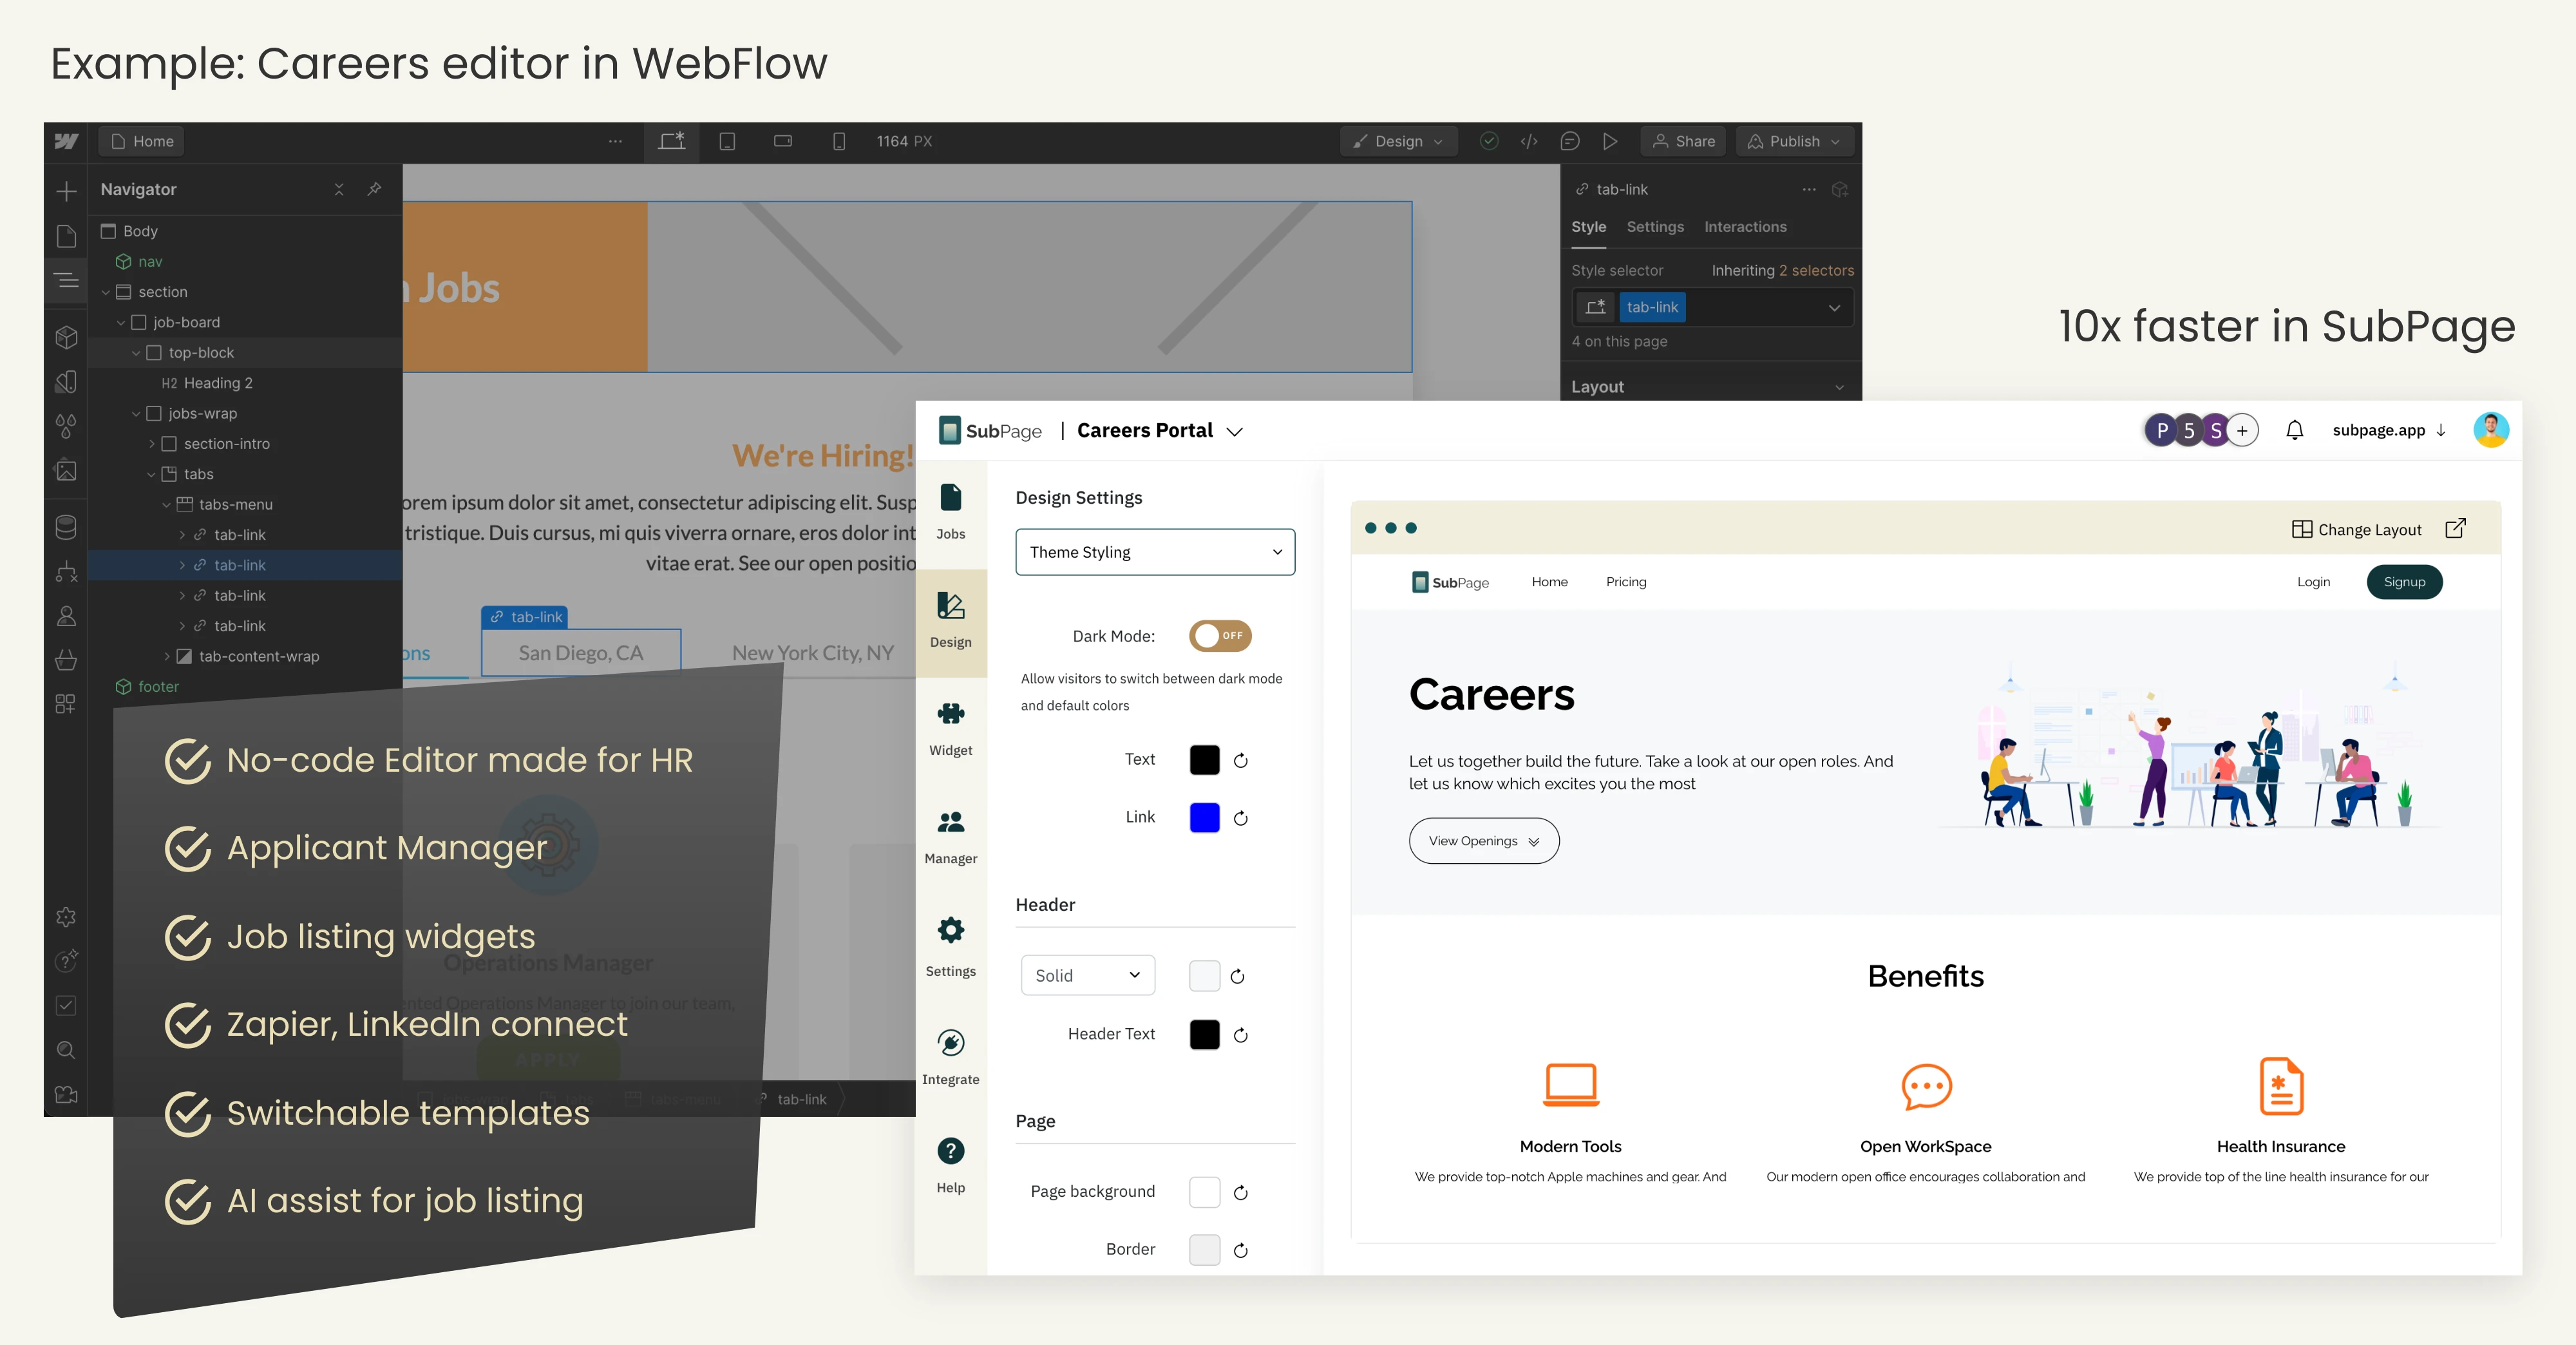Image resolution: width=2576 pixels, height=1345 pixels.
Task: Click the Integrate panel icon in SubPage sidebar
Action: [951, 1042]
